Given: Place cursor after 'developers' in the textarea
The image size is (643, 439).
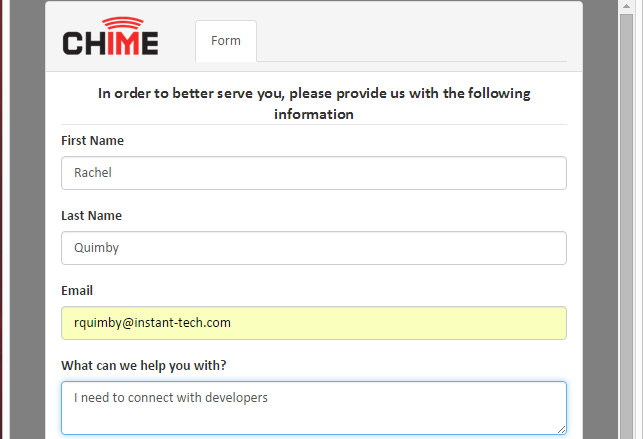Looking at the screenshot, I should pyautogui.click(x=269, y=398).
